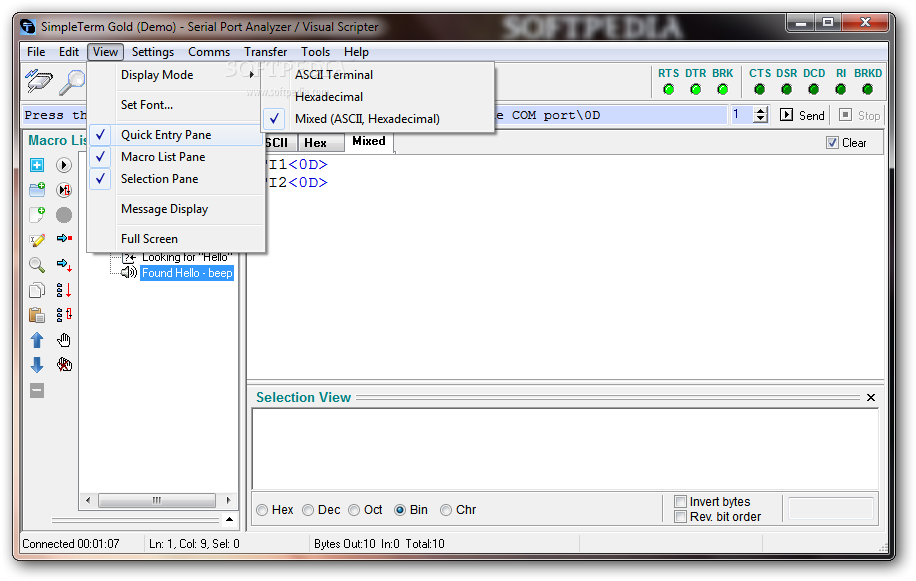
Task: Click the blue plus add macro icon
Action: tap(37, 165)
